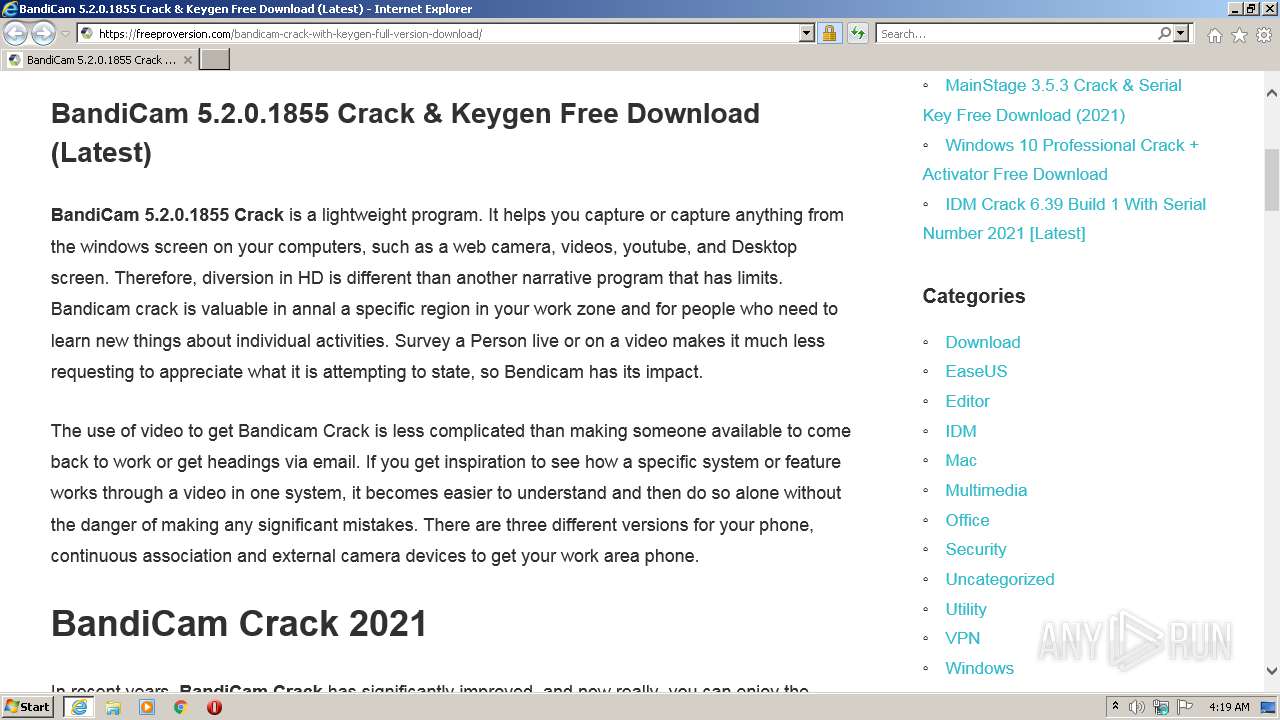The height and width of the screenshot is (720, 1280).
Task: Click the security lock icon
Action: click(x=829, y=34)
